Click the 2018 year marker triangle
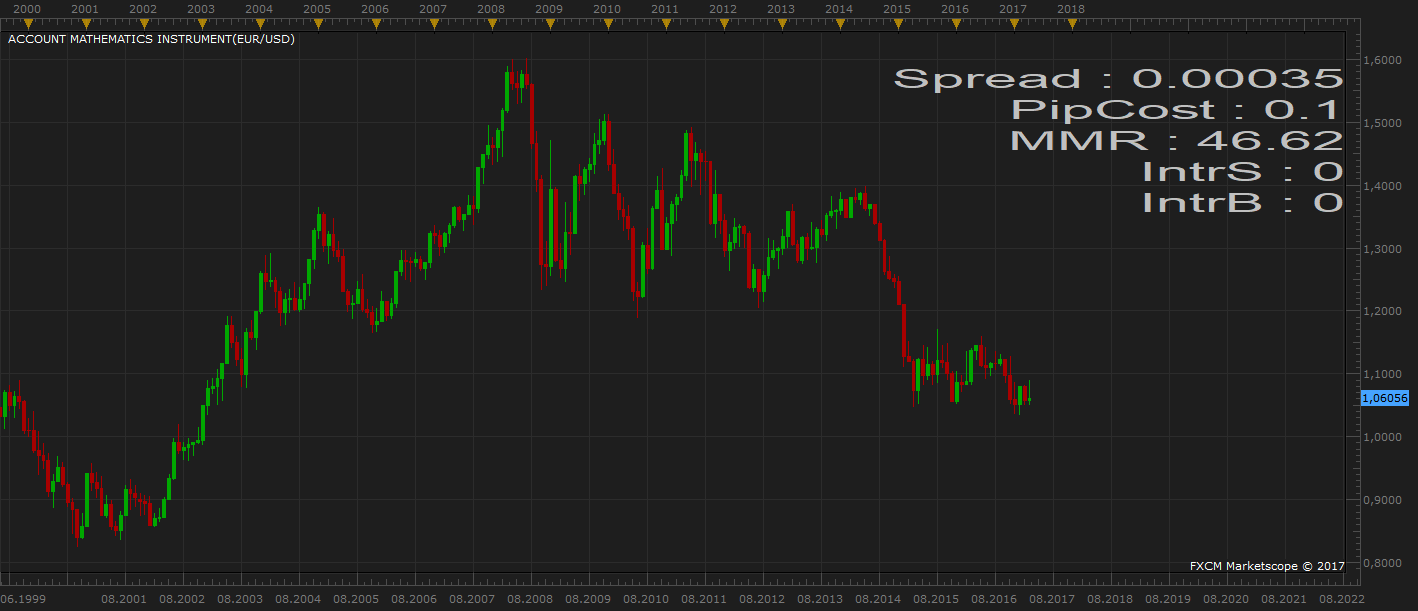The width and height of the screenshot is (1418, 611). click(1071, 24)
